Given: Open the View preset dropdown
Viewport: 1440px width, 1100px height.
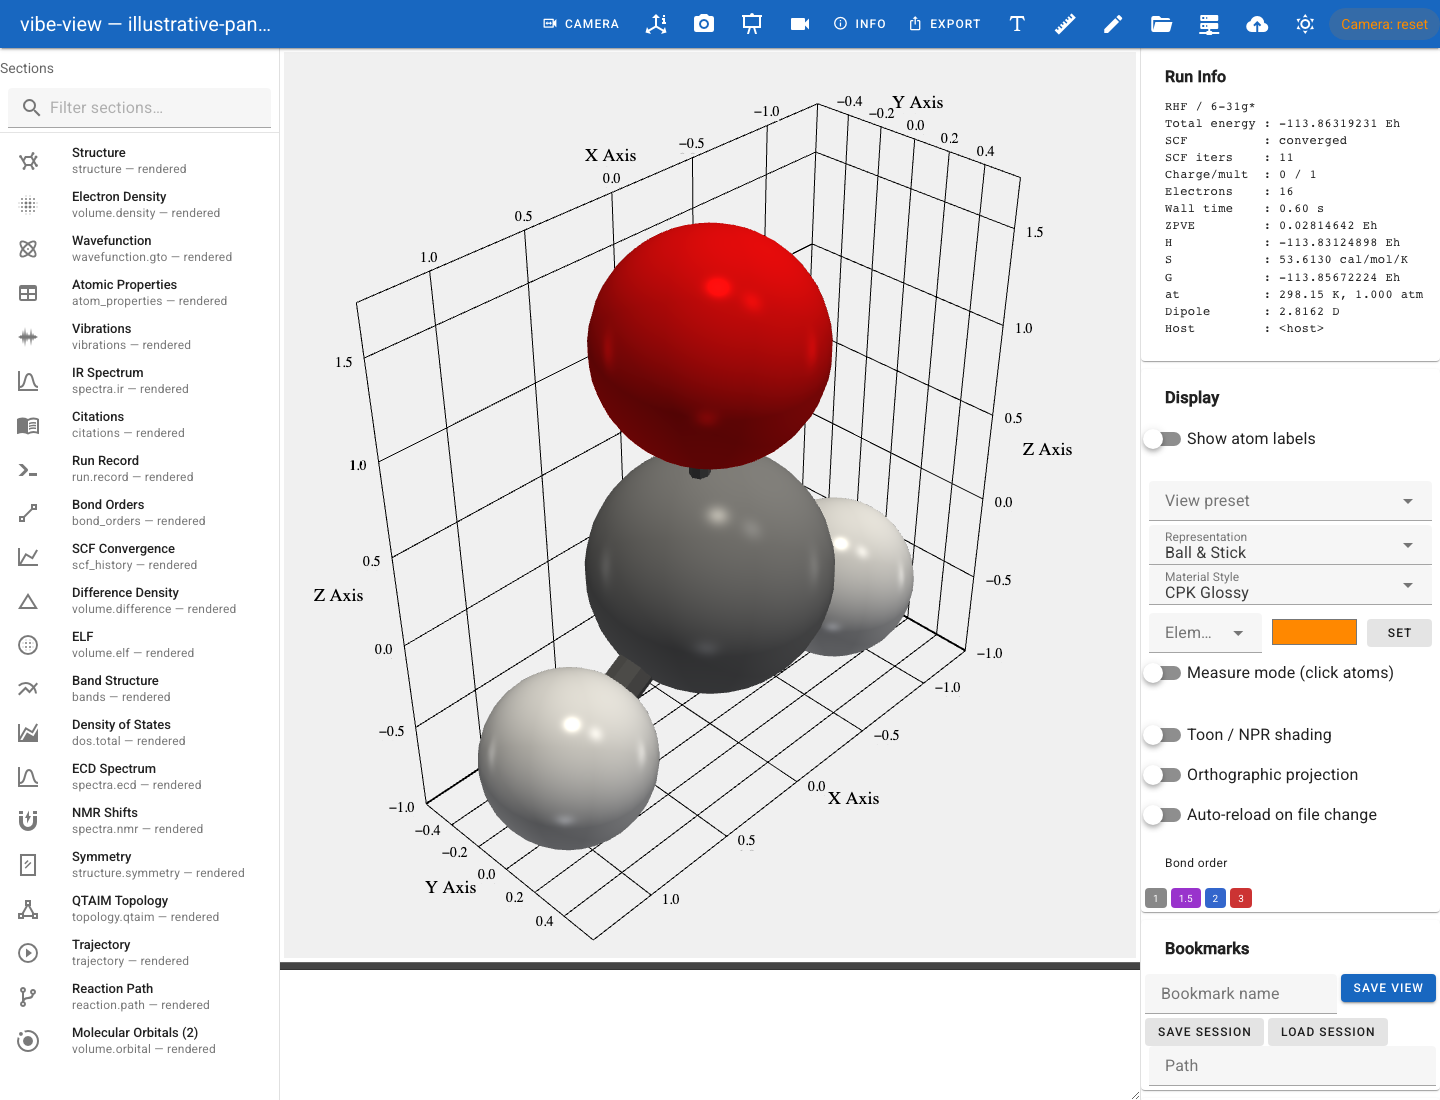Looking at the screenshot, I should click(x=1290, y=501).
